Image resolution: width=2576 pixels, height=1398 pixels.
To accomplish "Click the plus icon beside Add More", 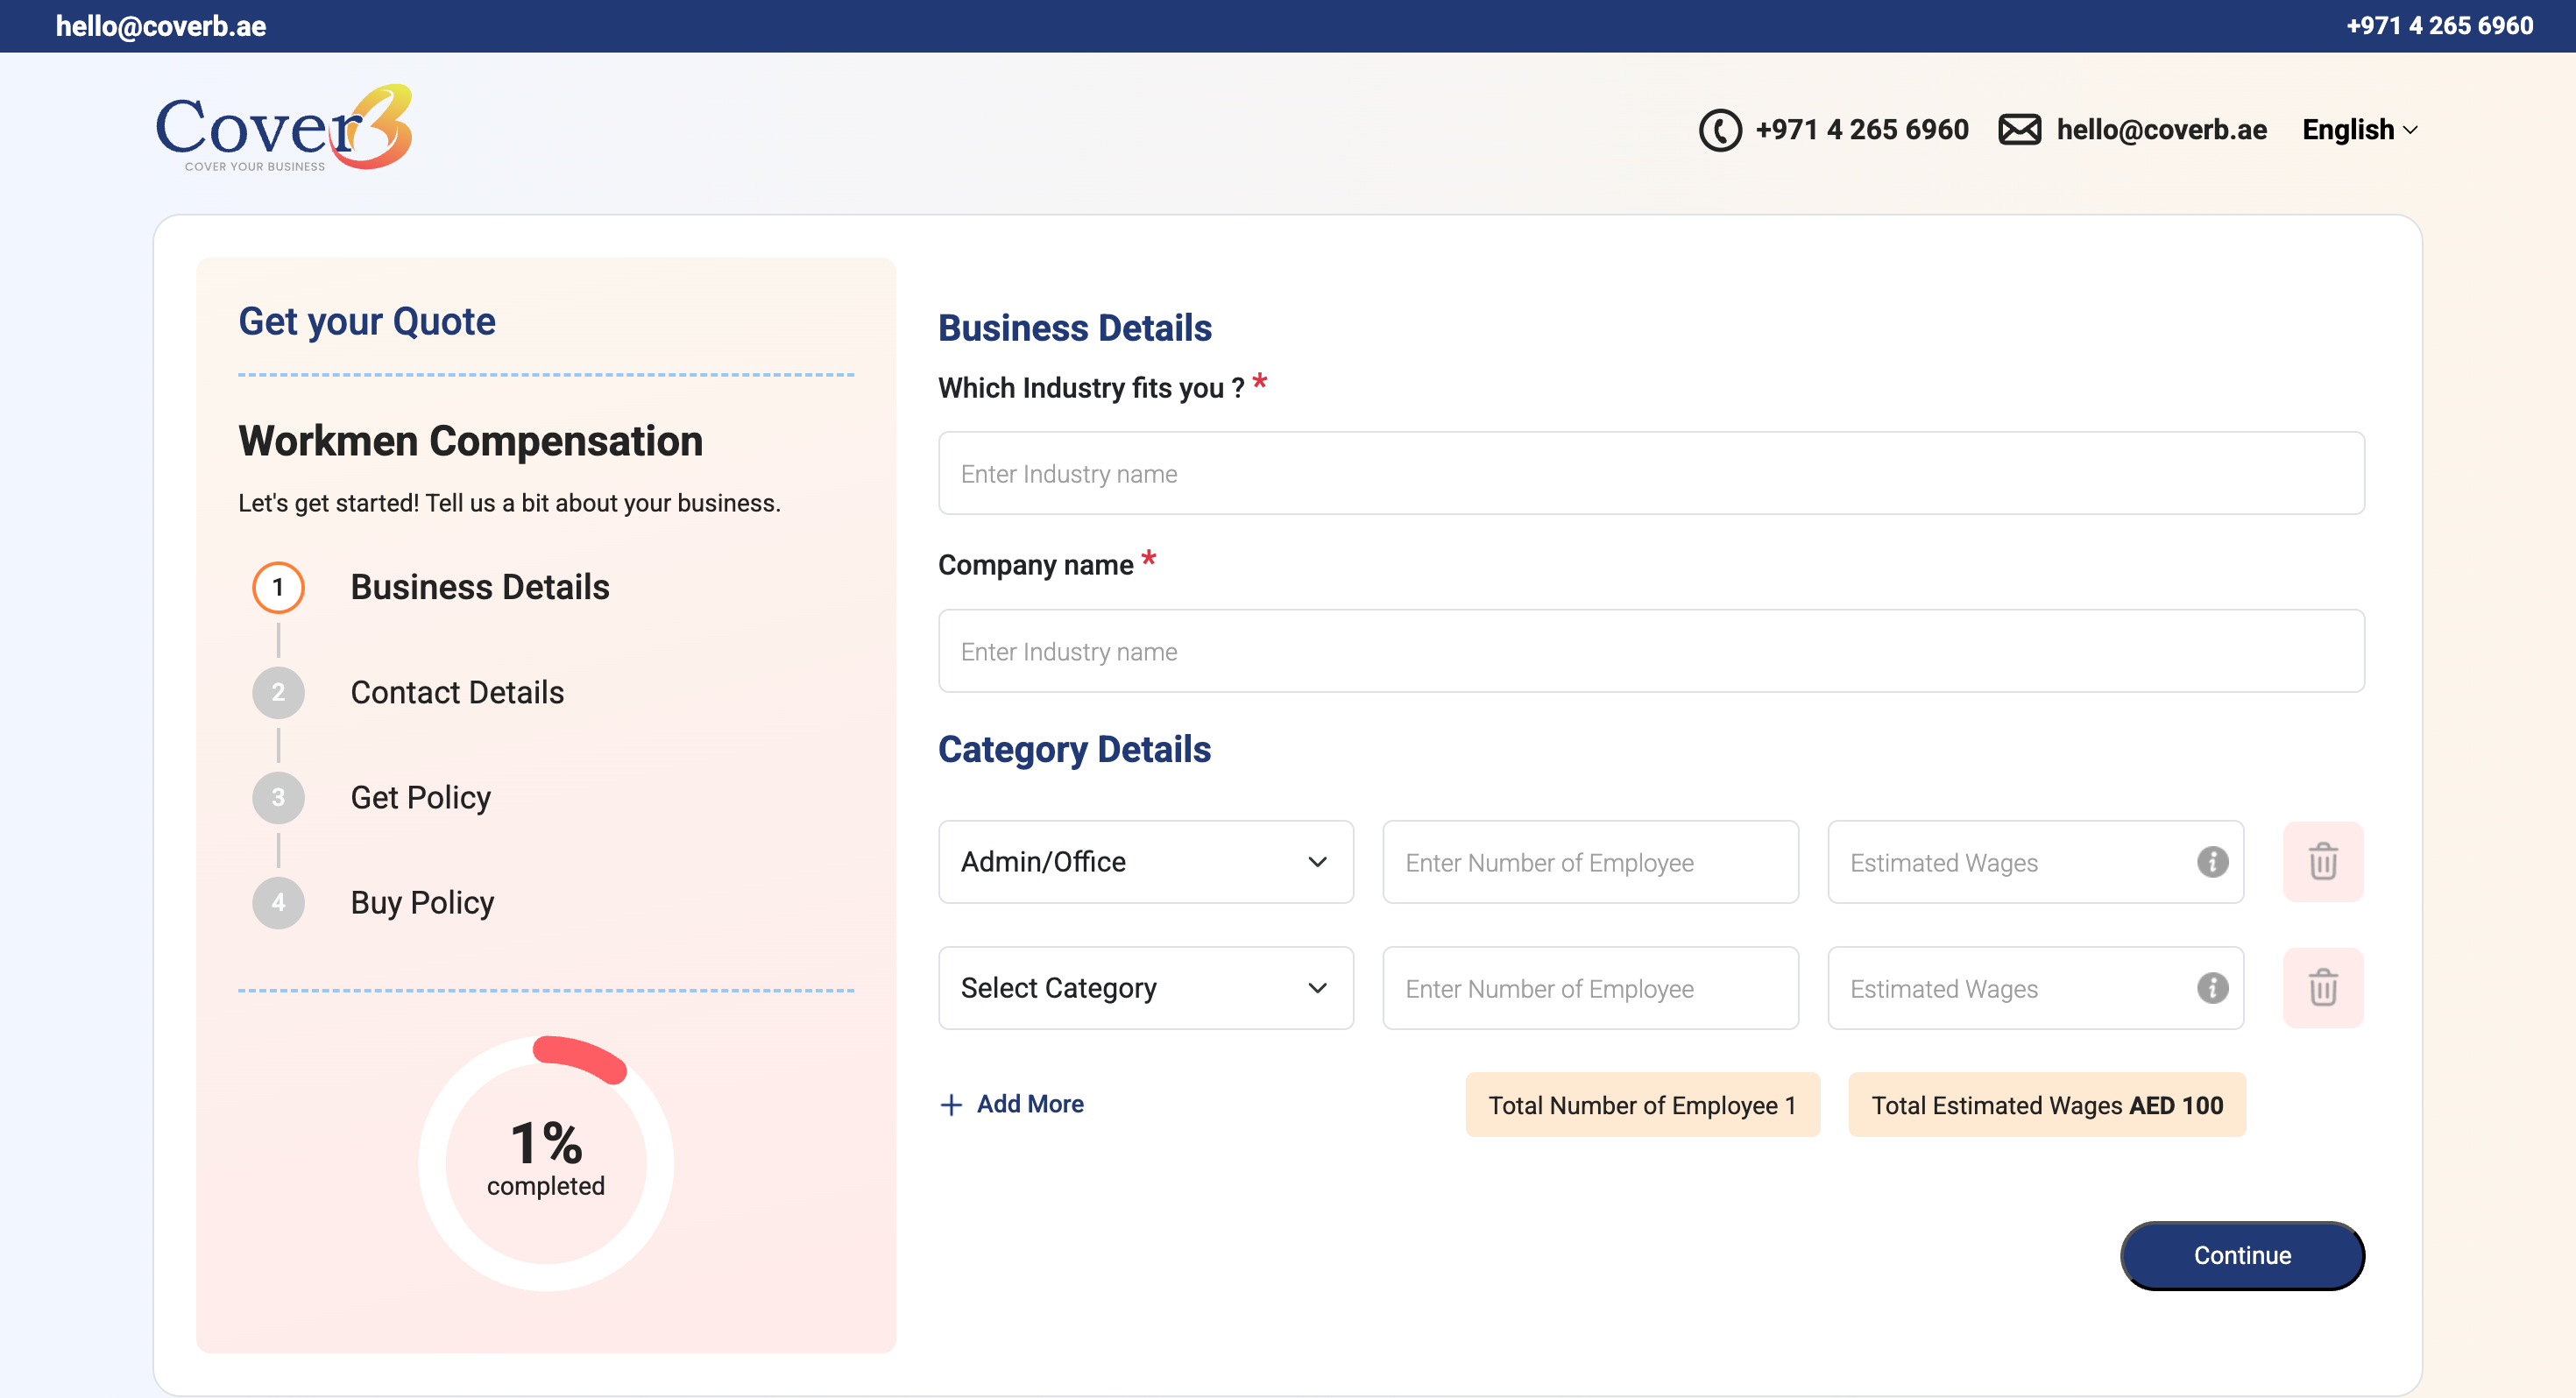I will [951, 1105].
